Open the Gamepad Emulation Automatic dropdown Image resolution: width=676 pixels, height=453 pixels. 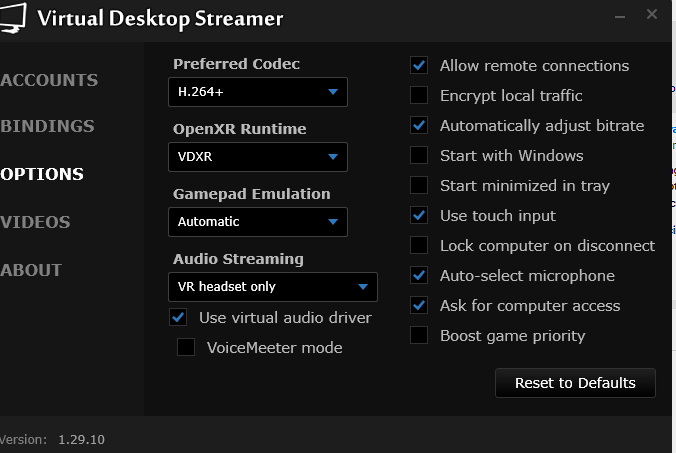[258, 222]
